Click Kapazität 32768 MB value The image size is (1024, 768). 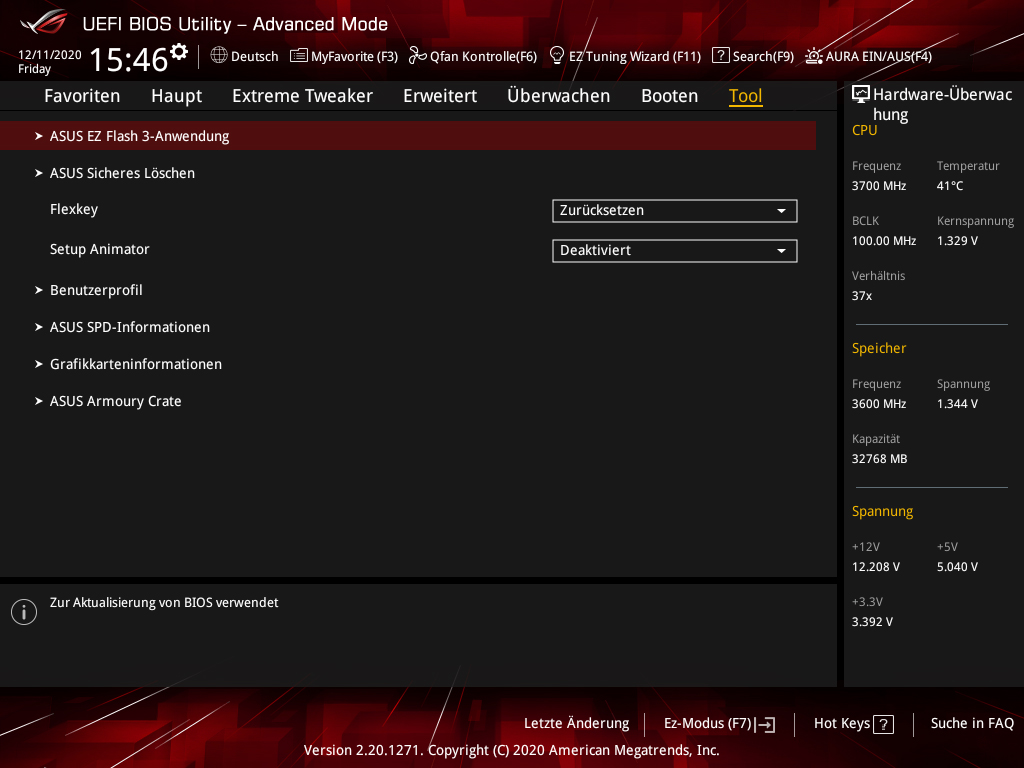(x=879, y=459)
